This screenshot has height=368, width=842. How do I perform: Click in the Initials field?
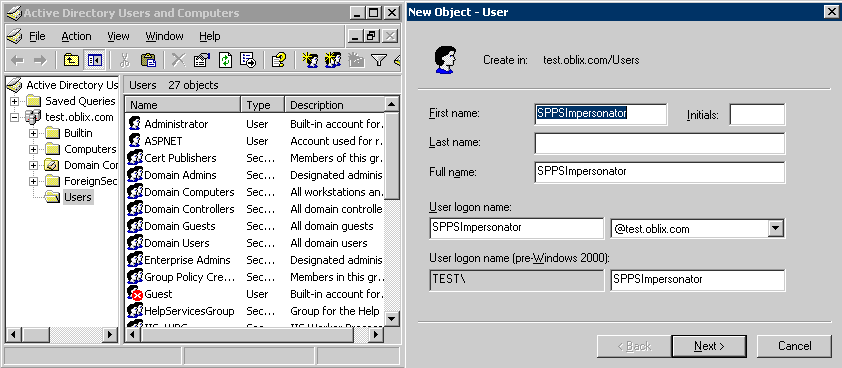coord(757,114)
